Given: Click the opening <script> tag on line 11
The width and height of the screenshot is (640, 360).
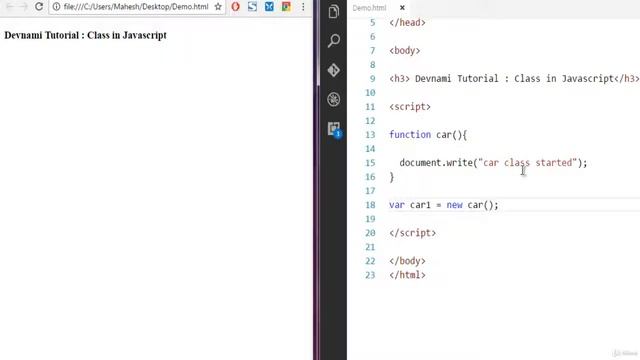Looking at the screenshot, I should [x=410, y=107].
